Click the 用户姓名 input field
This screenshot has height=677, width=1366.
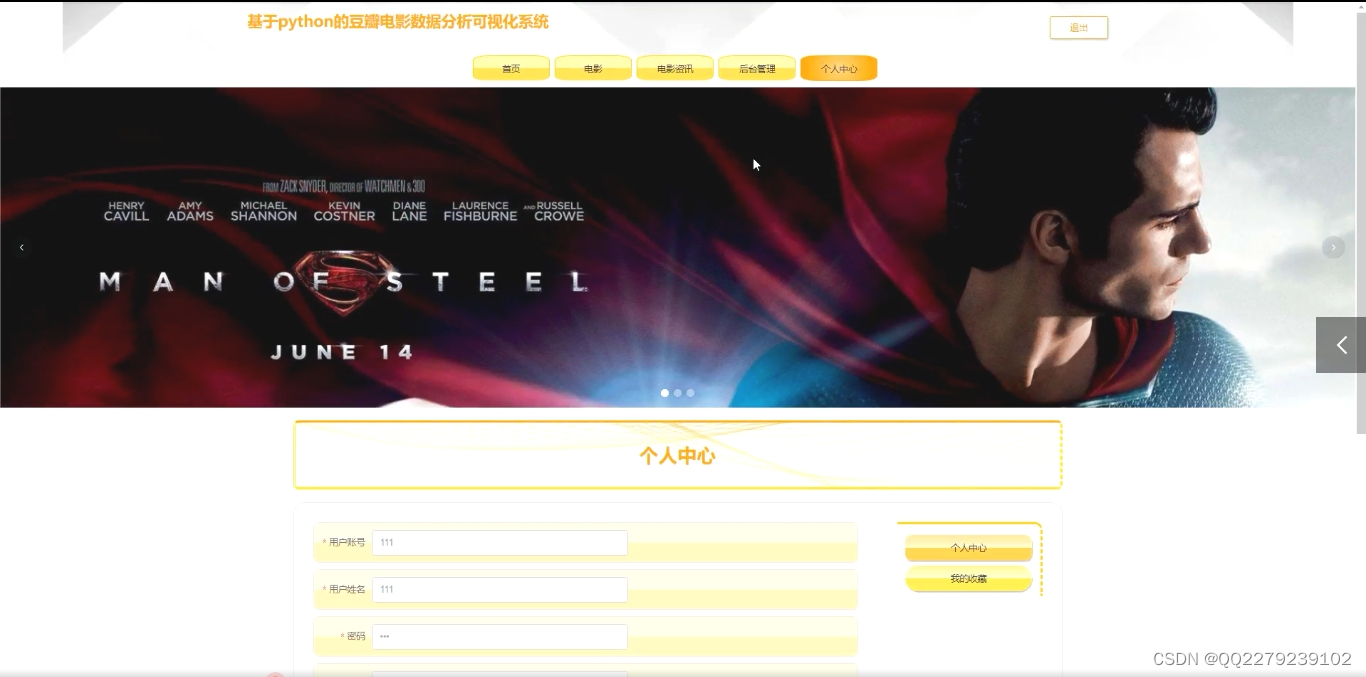[x=500, y=590]
